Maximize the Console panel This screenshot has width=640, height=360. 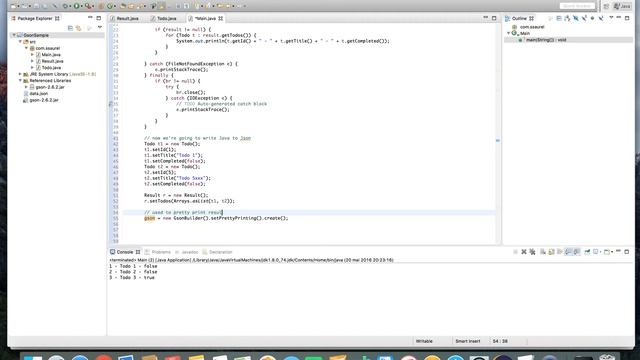tap(627, 251)
